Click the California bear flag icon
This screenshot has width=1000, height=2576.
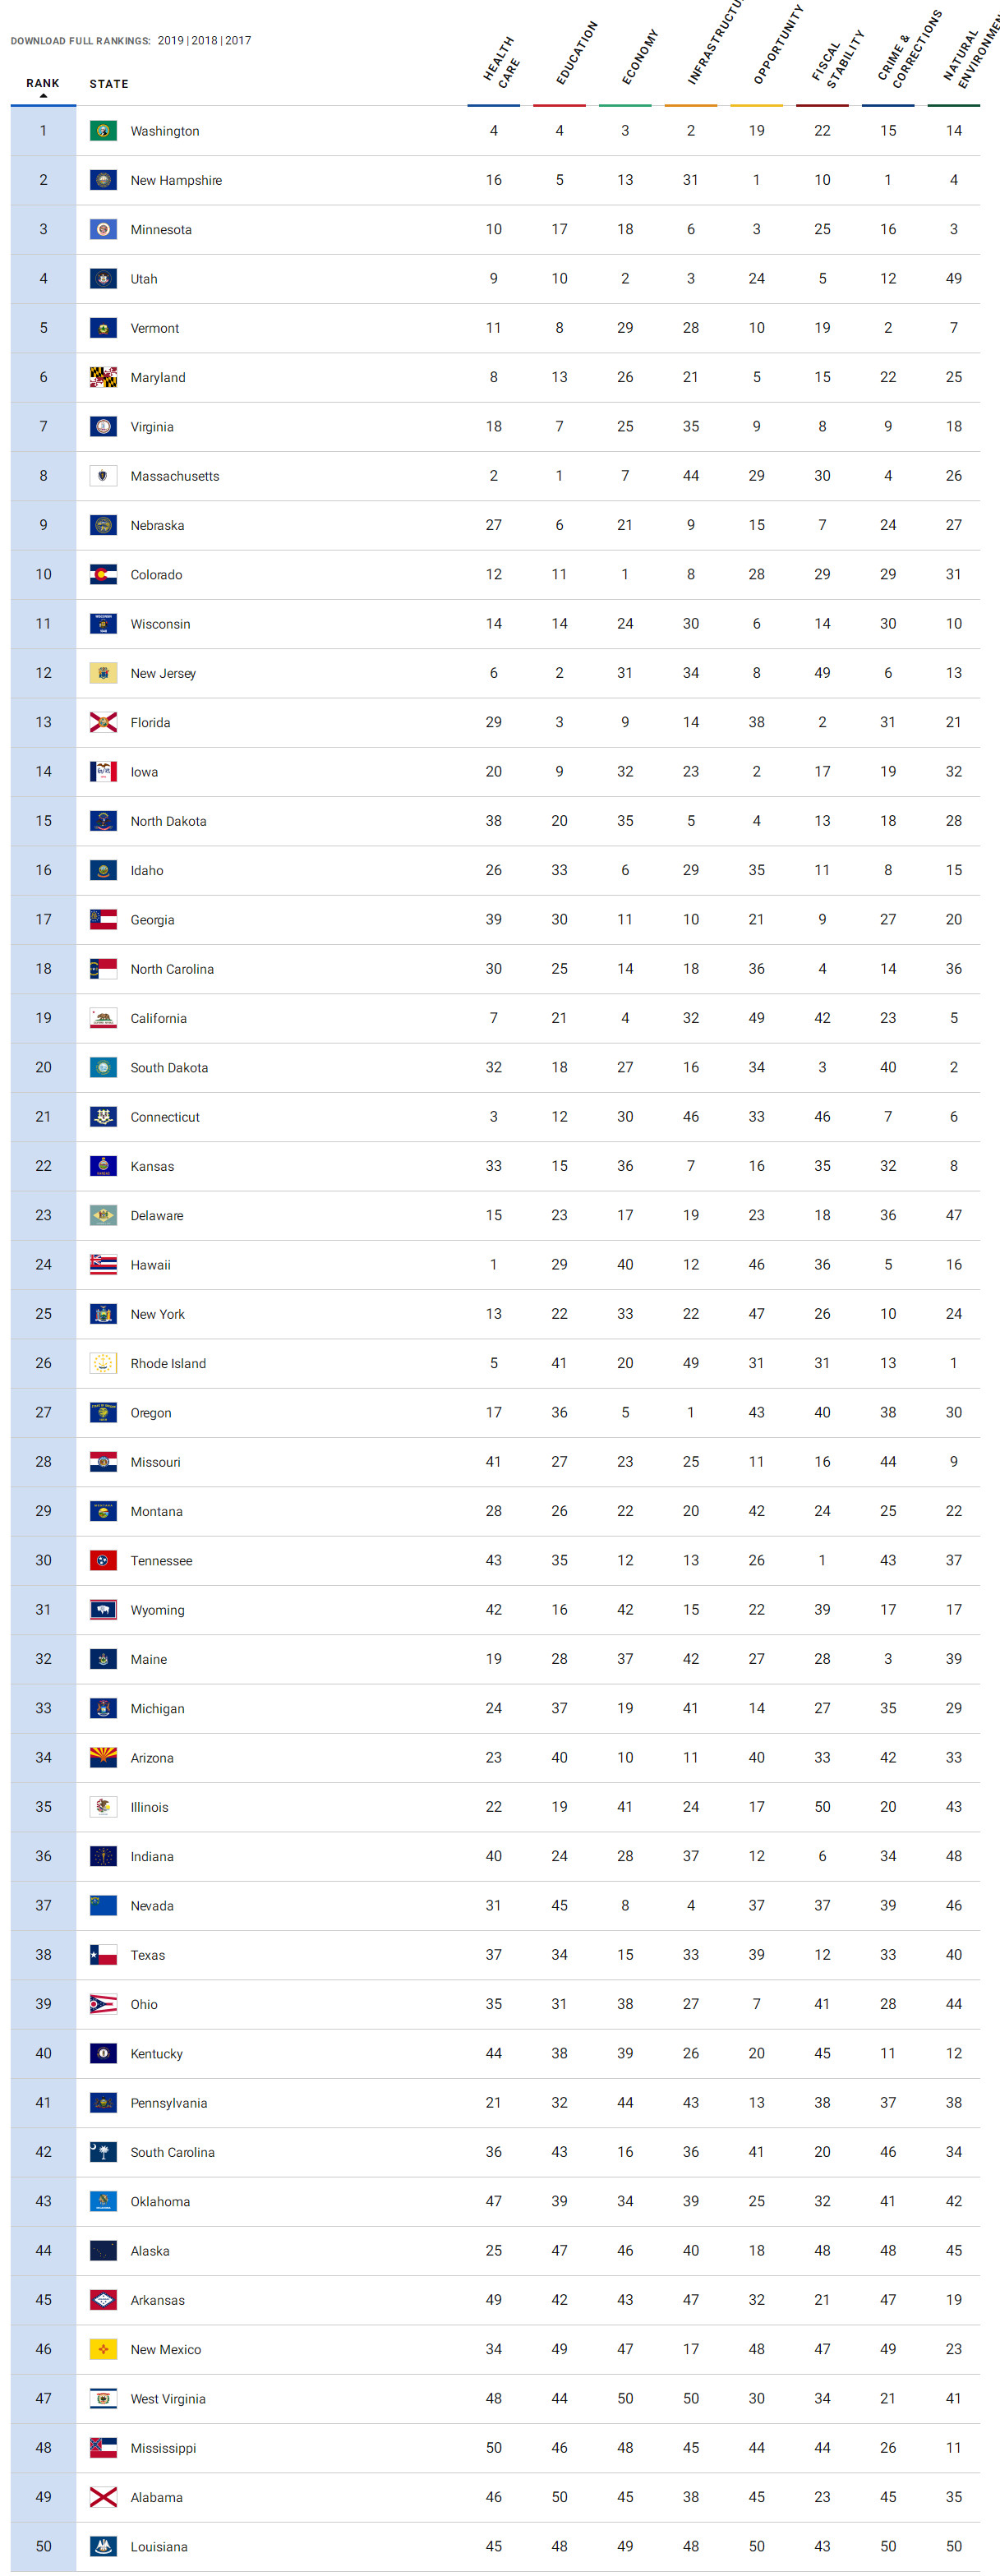pos(103,1018)
